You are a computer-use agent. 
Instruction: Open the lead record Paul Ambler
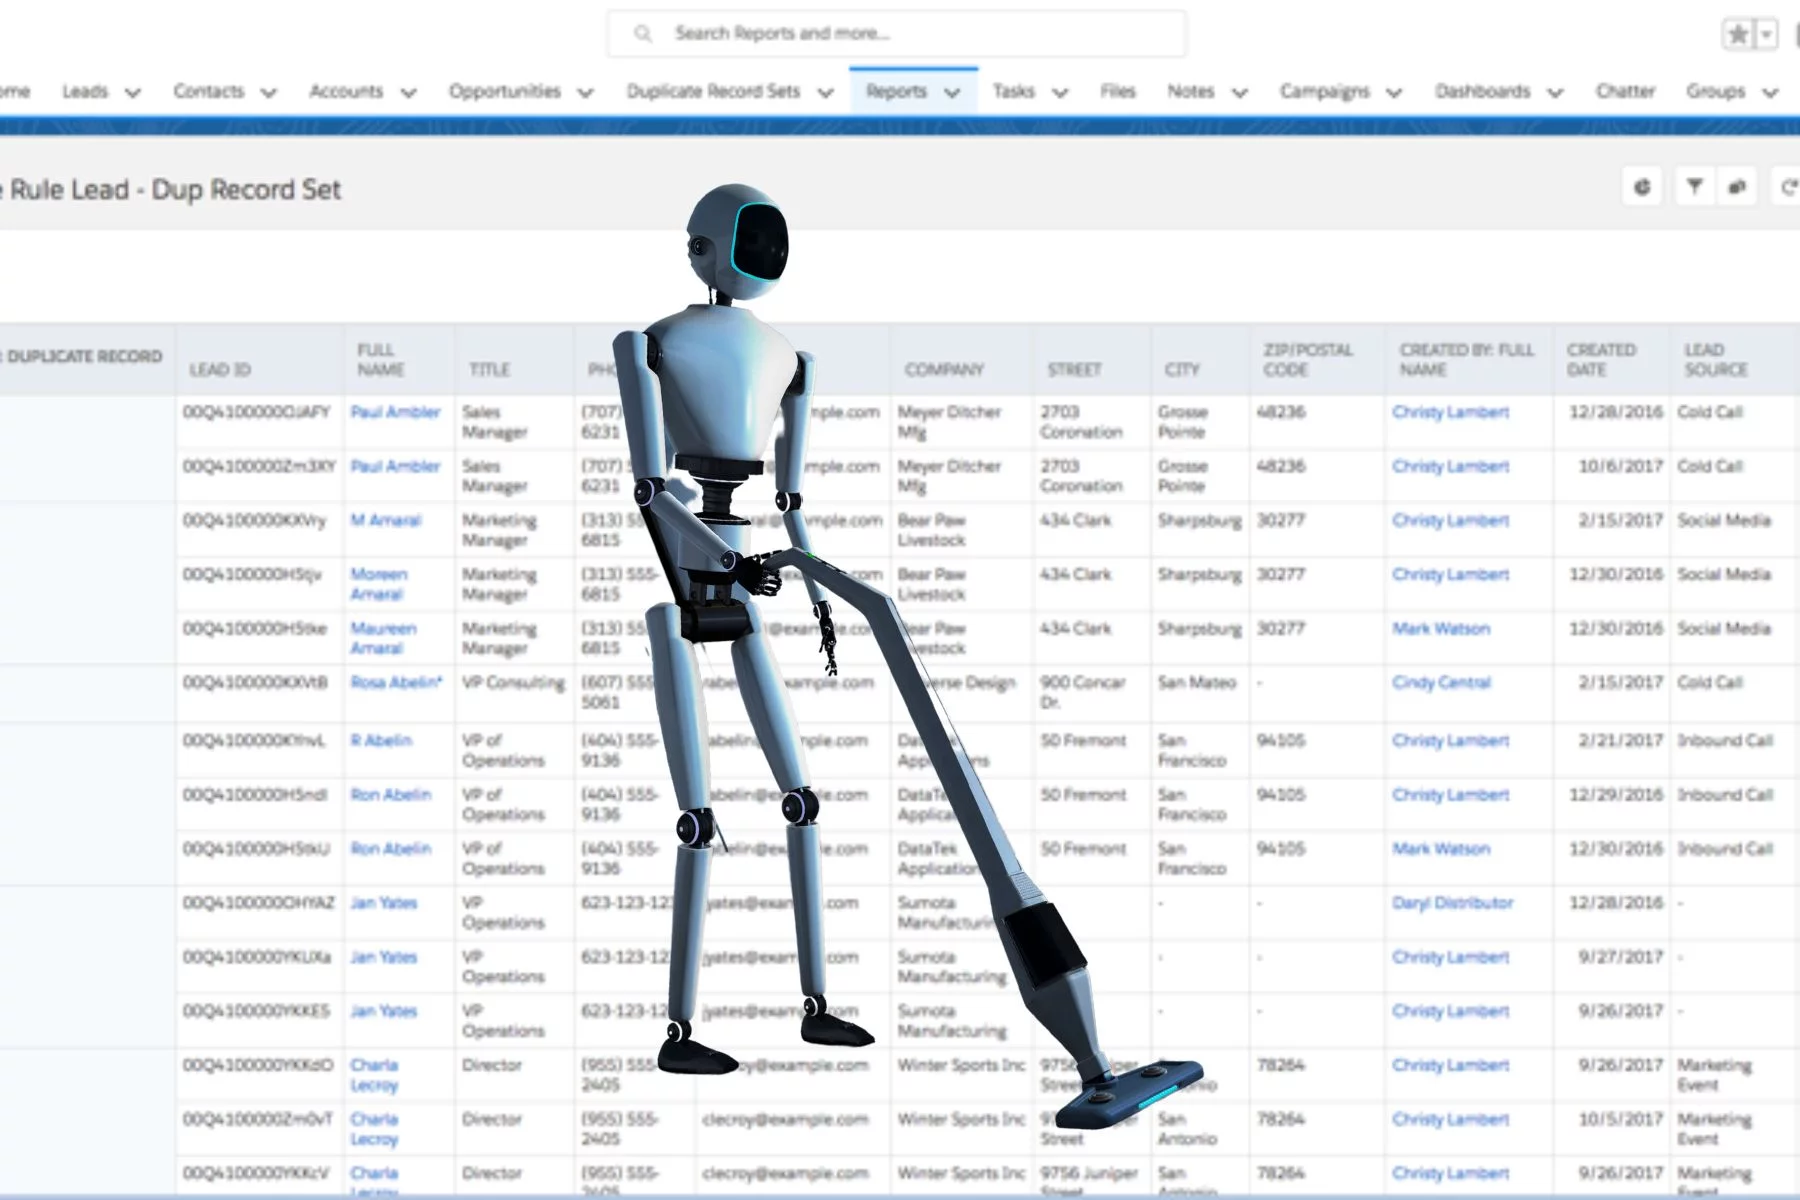(x=396, y=411)
